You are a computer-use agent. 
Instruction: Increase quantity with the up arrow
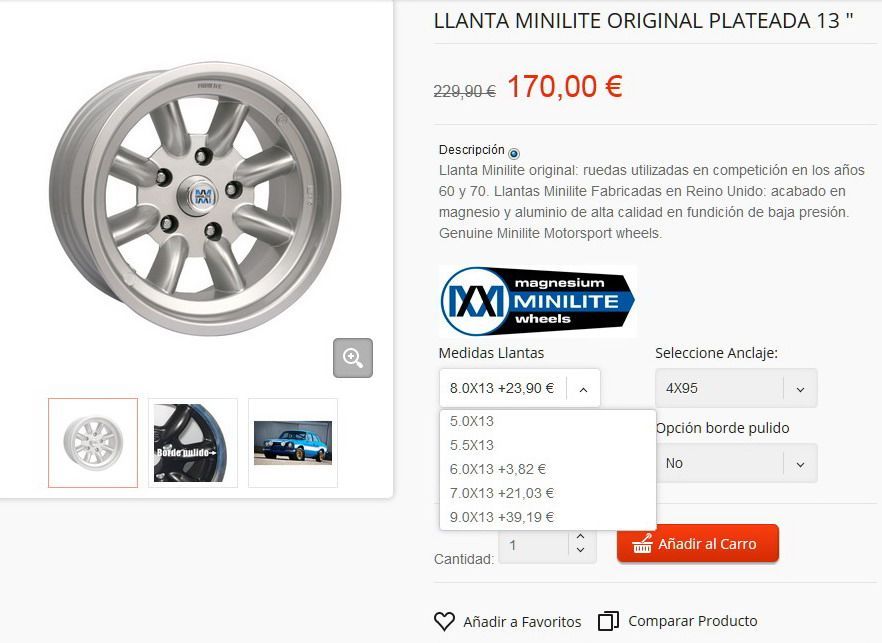click(x=580, y=536)
